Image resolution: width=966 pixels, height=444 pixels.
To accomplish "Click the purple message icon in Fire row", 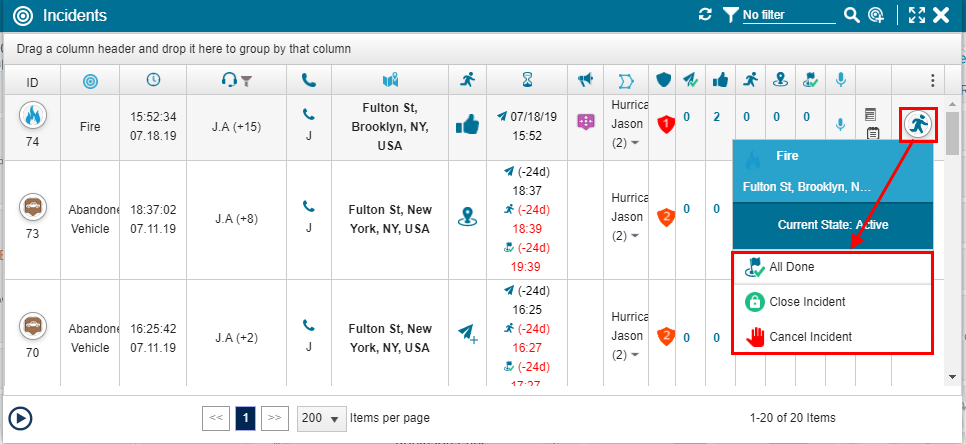I will 586,121.
